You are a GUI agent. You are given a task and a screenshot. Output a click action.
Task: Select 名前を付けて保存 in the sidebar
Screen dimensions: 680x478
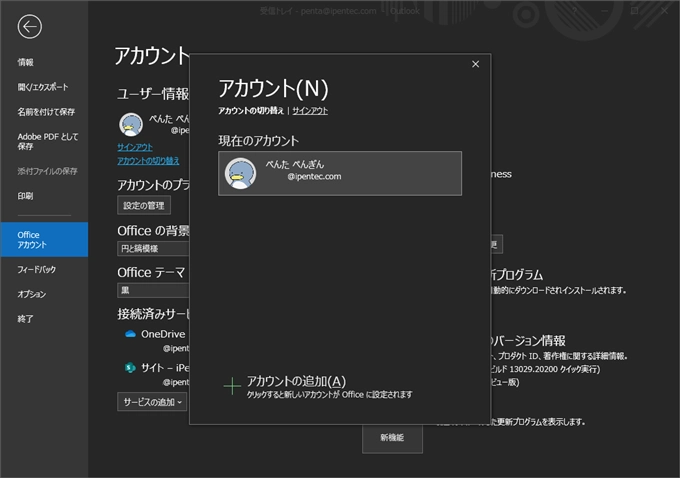46,112
